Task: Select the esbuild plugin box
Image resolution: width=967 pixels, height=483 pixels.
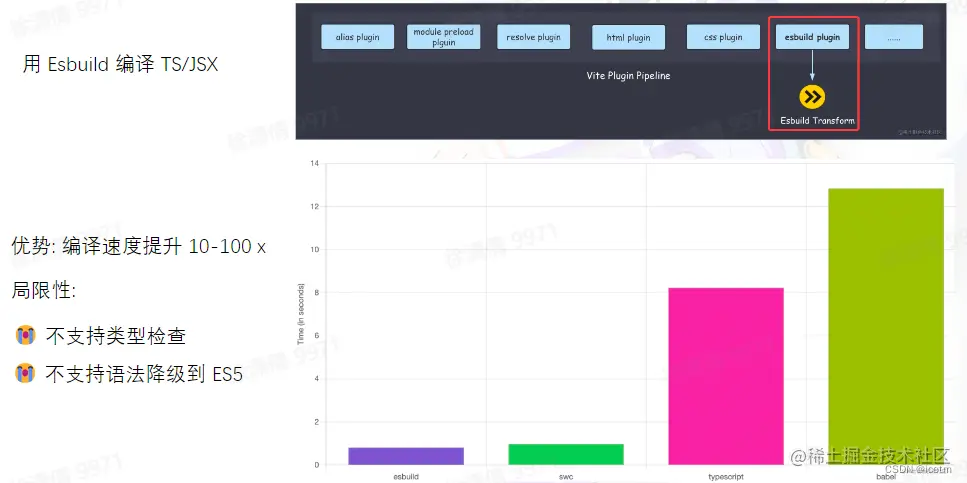Action: 812,37
